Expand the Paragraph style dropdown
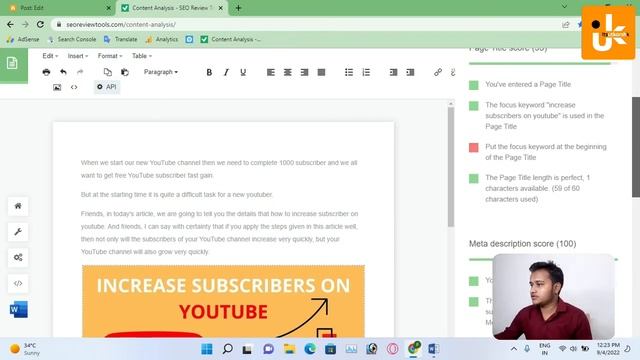This screenshot has height=360, width=640. (160, 72)
